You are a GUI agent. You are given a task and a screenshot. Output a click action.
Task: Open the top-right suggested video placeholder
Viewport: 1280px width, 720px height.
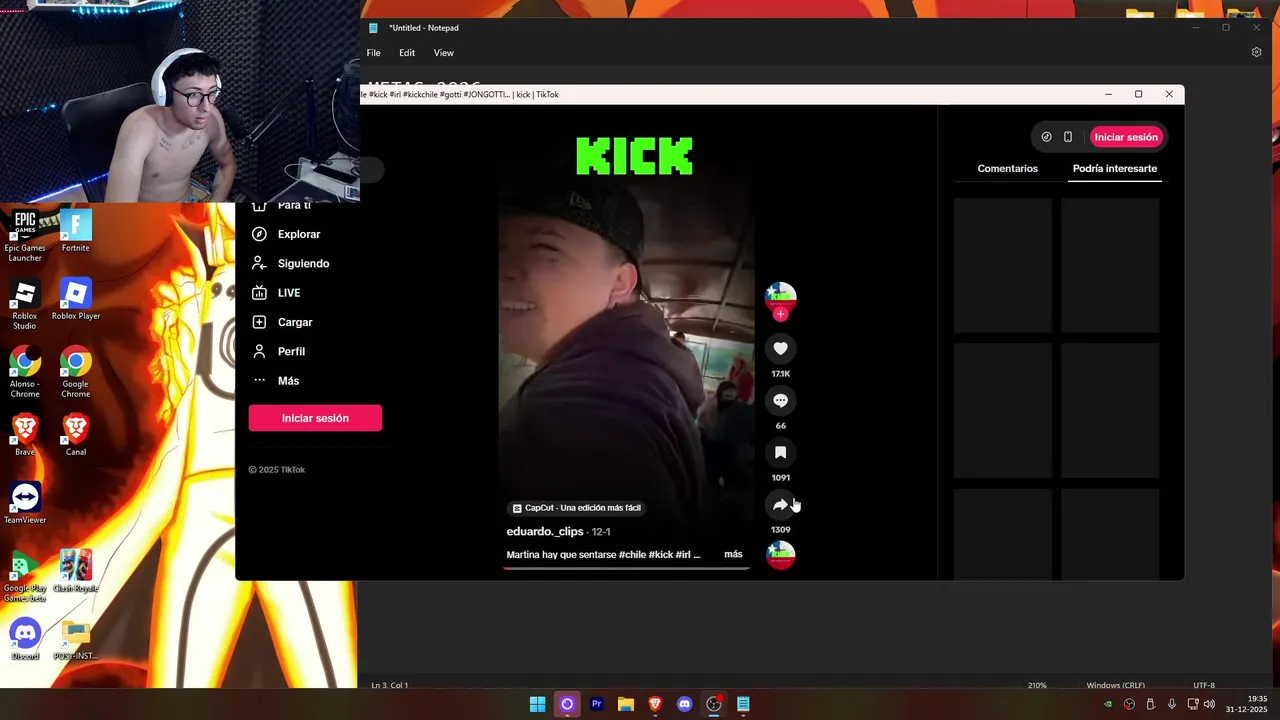tap(1110, 265)
